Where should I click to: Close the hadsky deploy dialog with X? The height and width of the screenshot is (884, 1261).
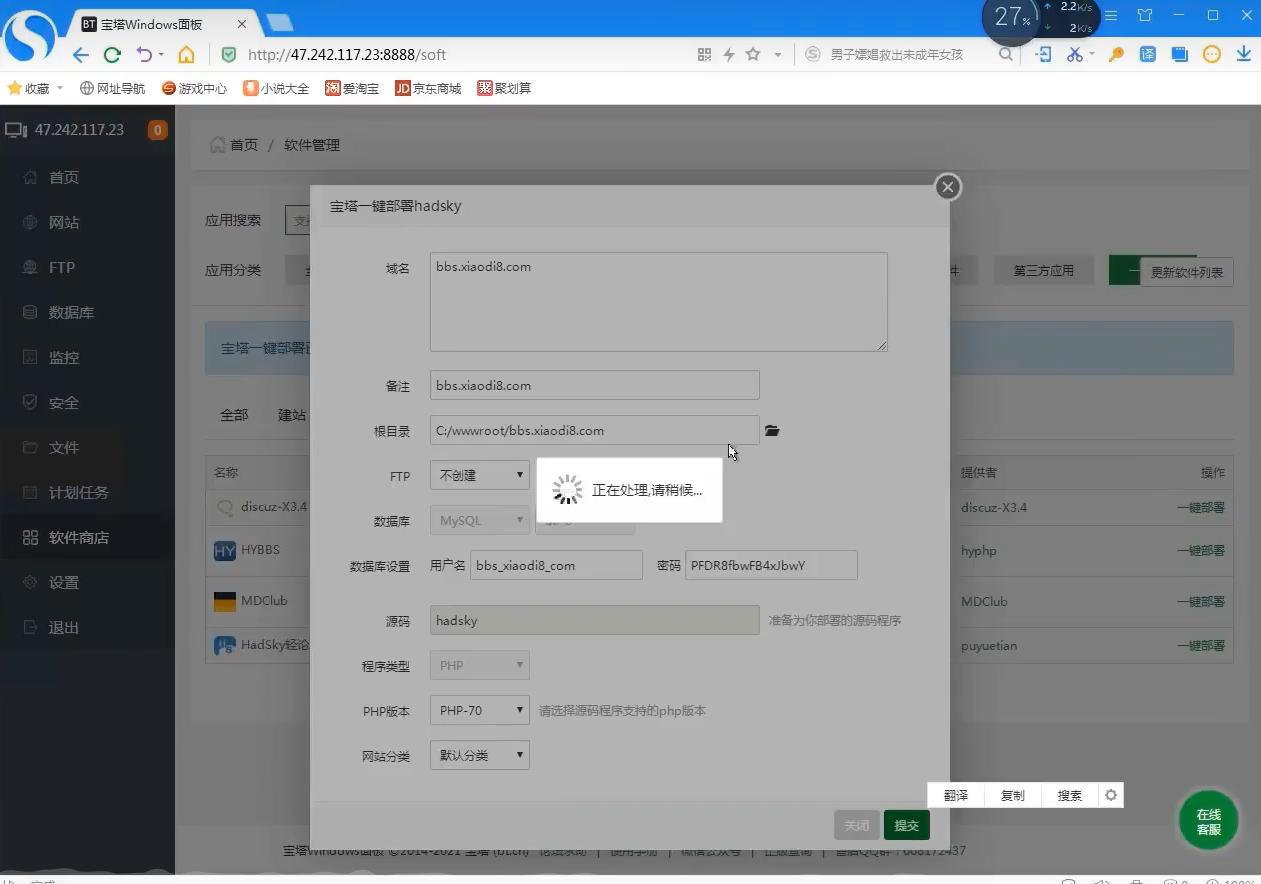[947, 187]
